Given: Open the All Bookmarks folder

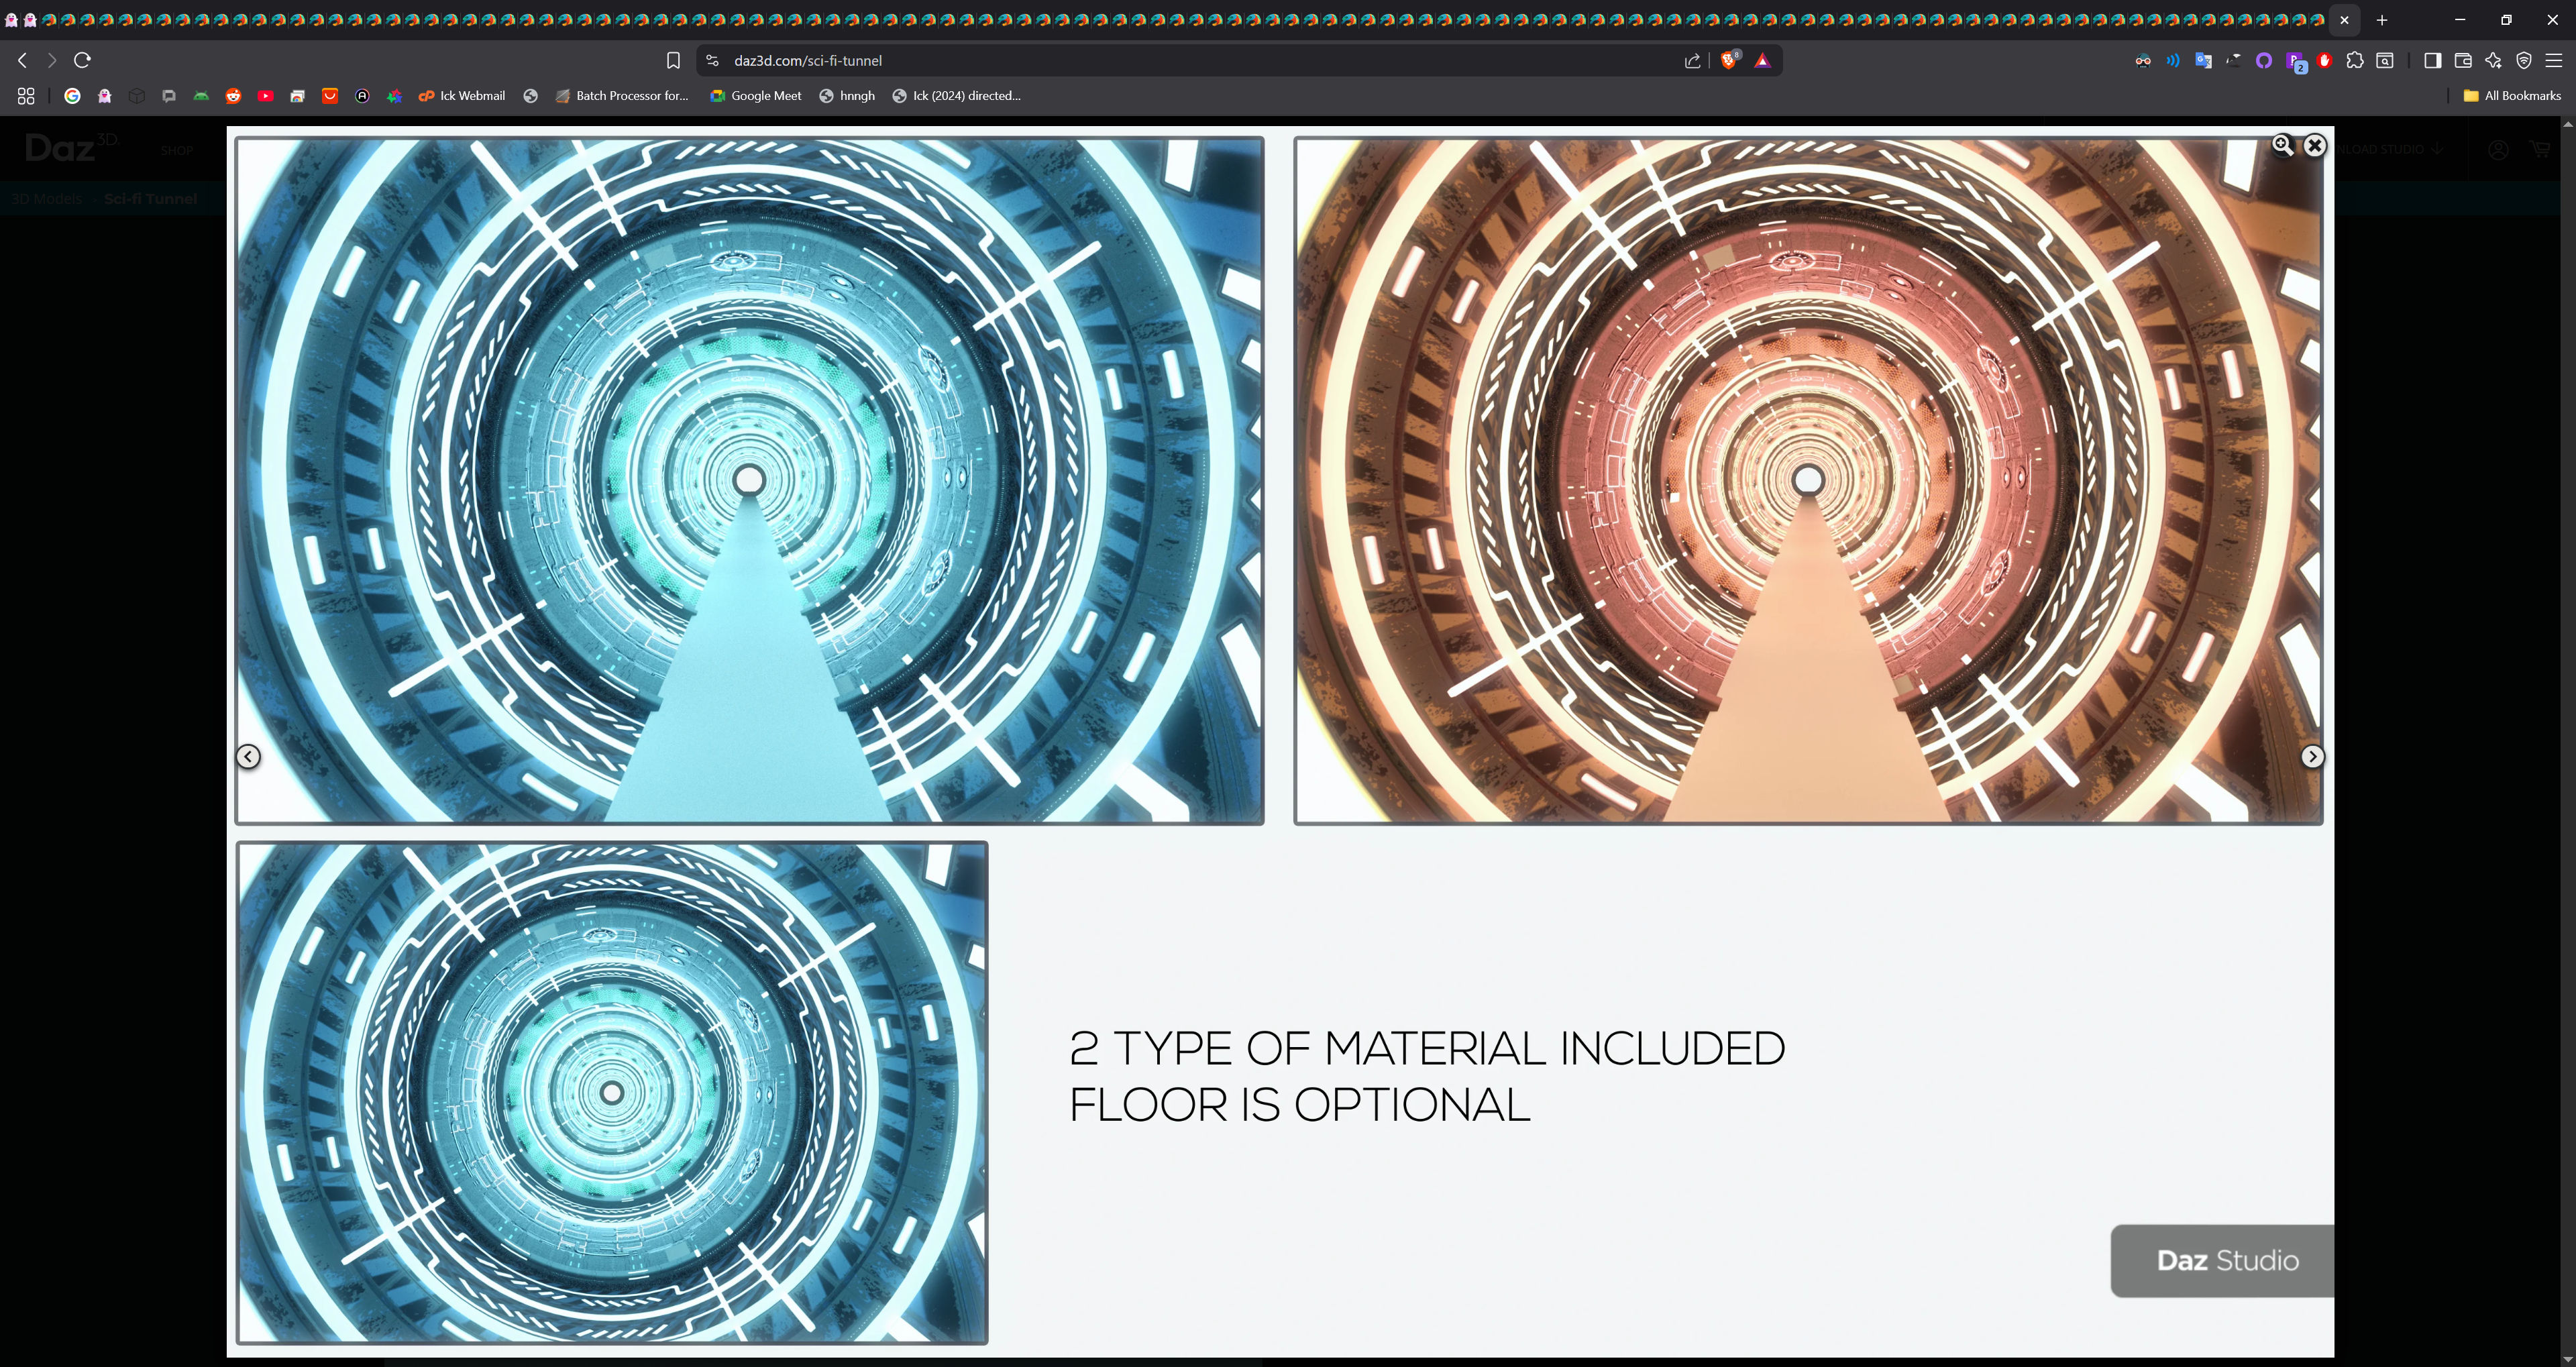Looking at the screenshot, I should [2512, 96].
